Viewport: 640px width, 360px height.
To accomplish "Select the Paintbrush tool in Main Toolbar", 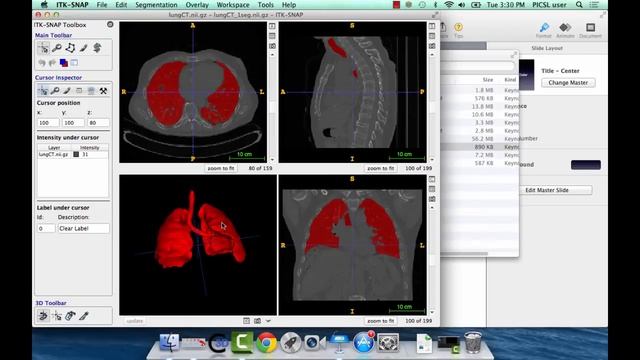I will [x=84, y=48].
